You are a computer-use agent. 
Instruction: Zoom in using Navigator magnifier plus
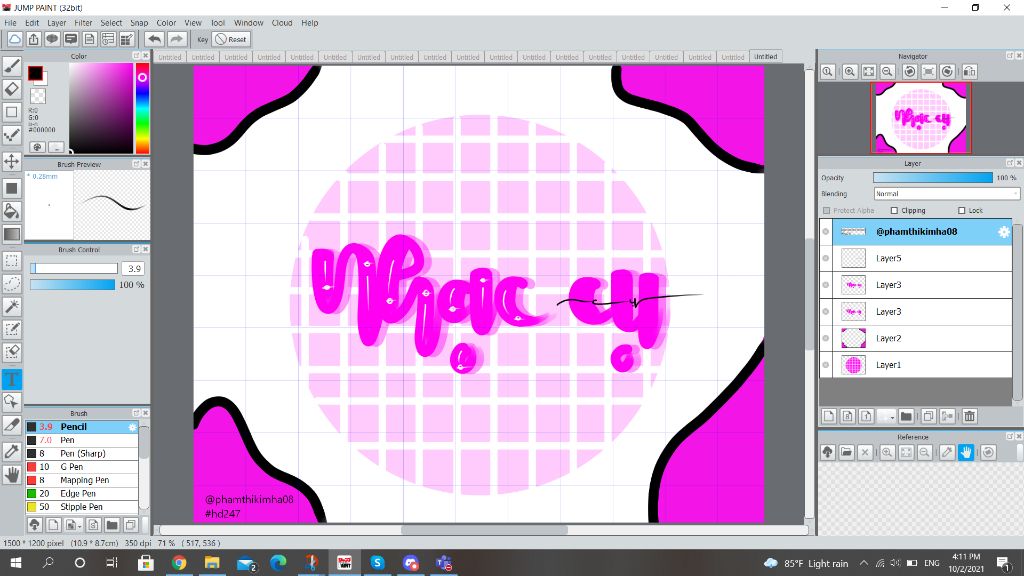(x=850, y=71)
